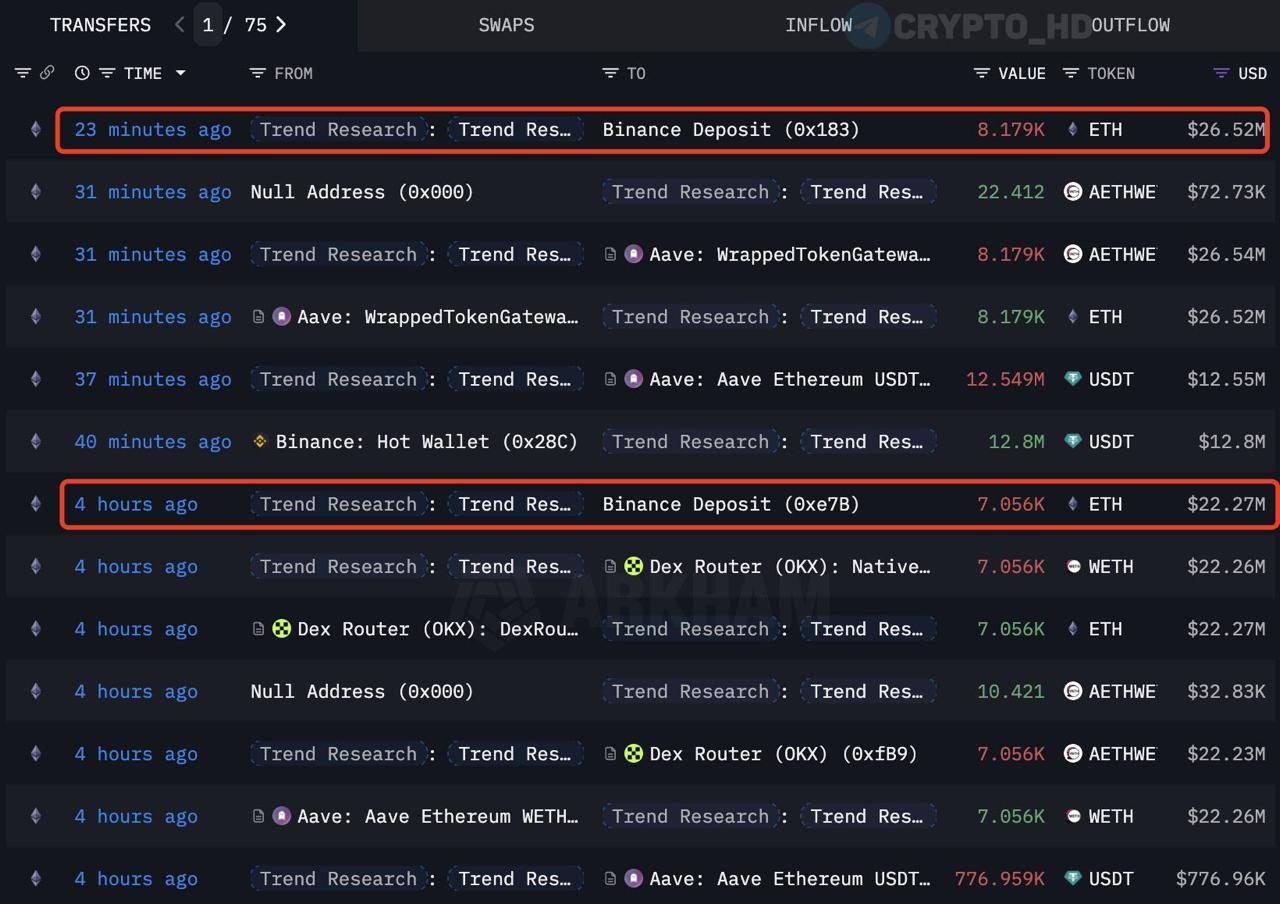The height and width of the screenshot is (904, 1280).
Task: Click the AETHWE token icon in the $26.54M row
Action: pos(1073,254)
